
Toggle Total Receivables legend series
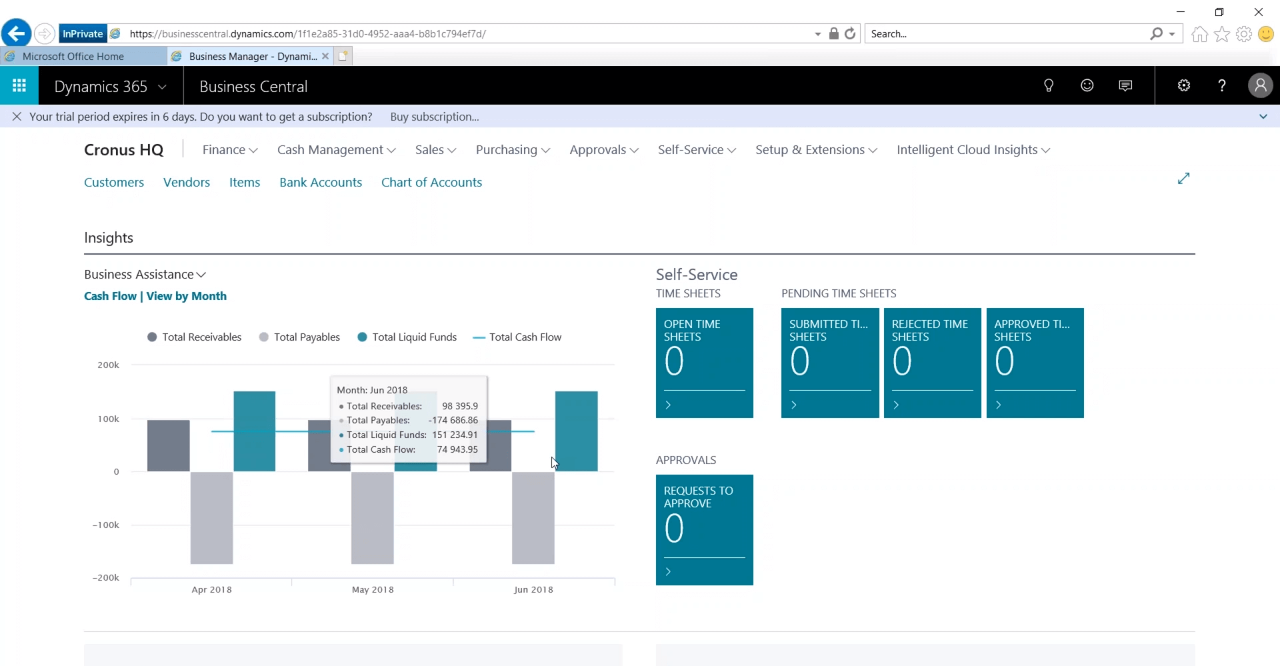click(x=195, y=337)
